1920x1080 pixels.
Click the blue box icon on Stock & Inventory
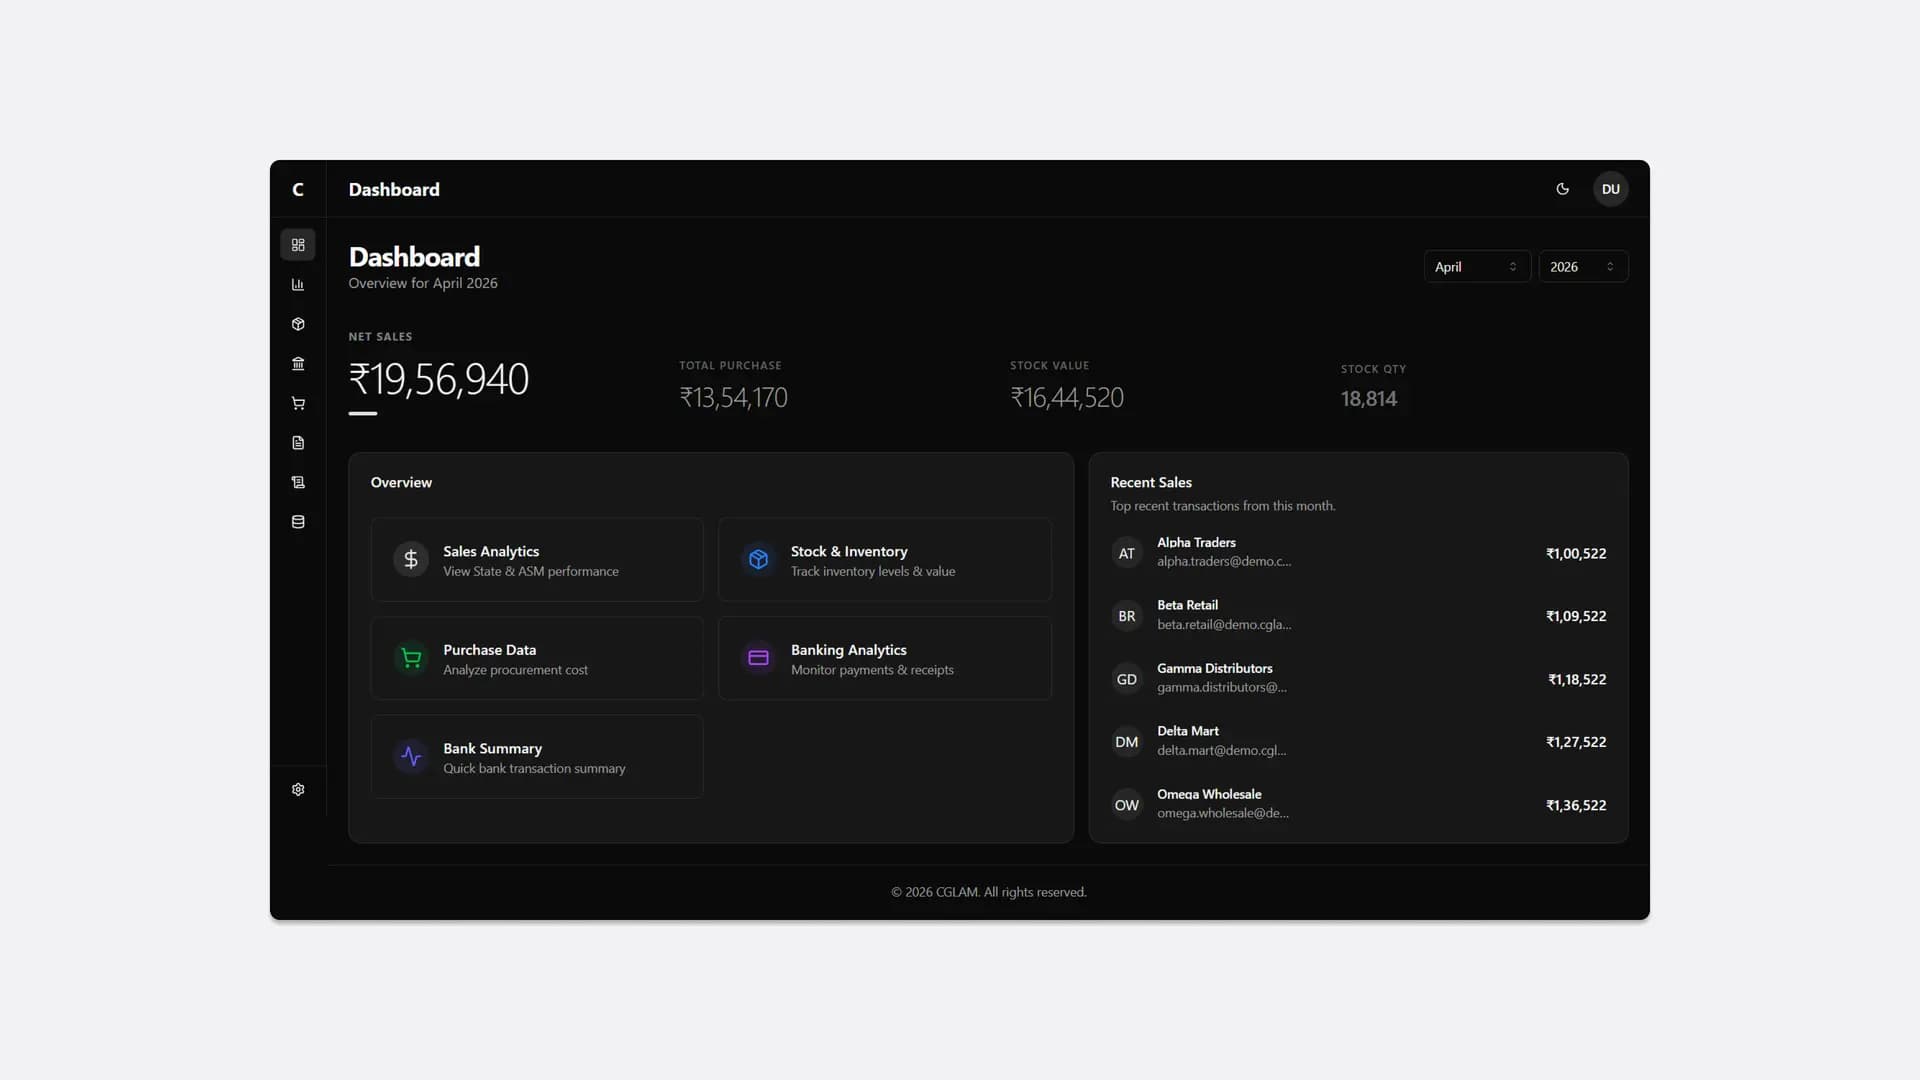[x=759, y=559]
